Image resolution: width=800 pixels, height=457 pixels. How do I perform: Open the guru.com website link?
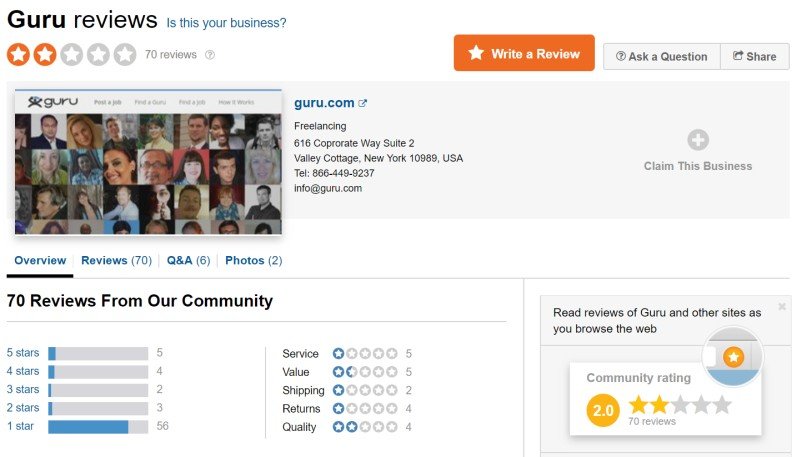click(324, 103)
